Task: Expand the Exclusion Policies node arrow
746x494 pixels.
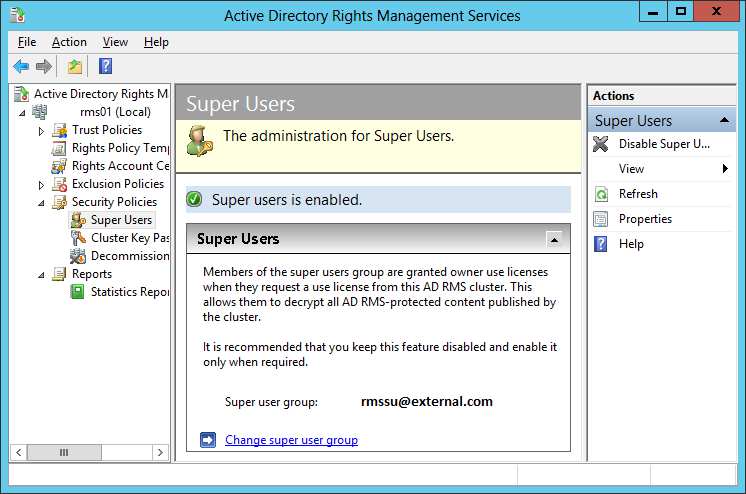Action: tap(41, 185)
